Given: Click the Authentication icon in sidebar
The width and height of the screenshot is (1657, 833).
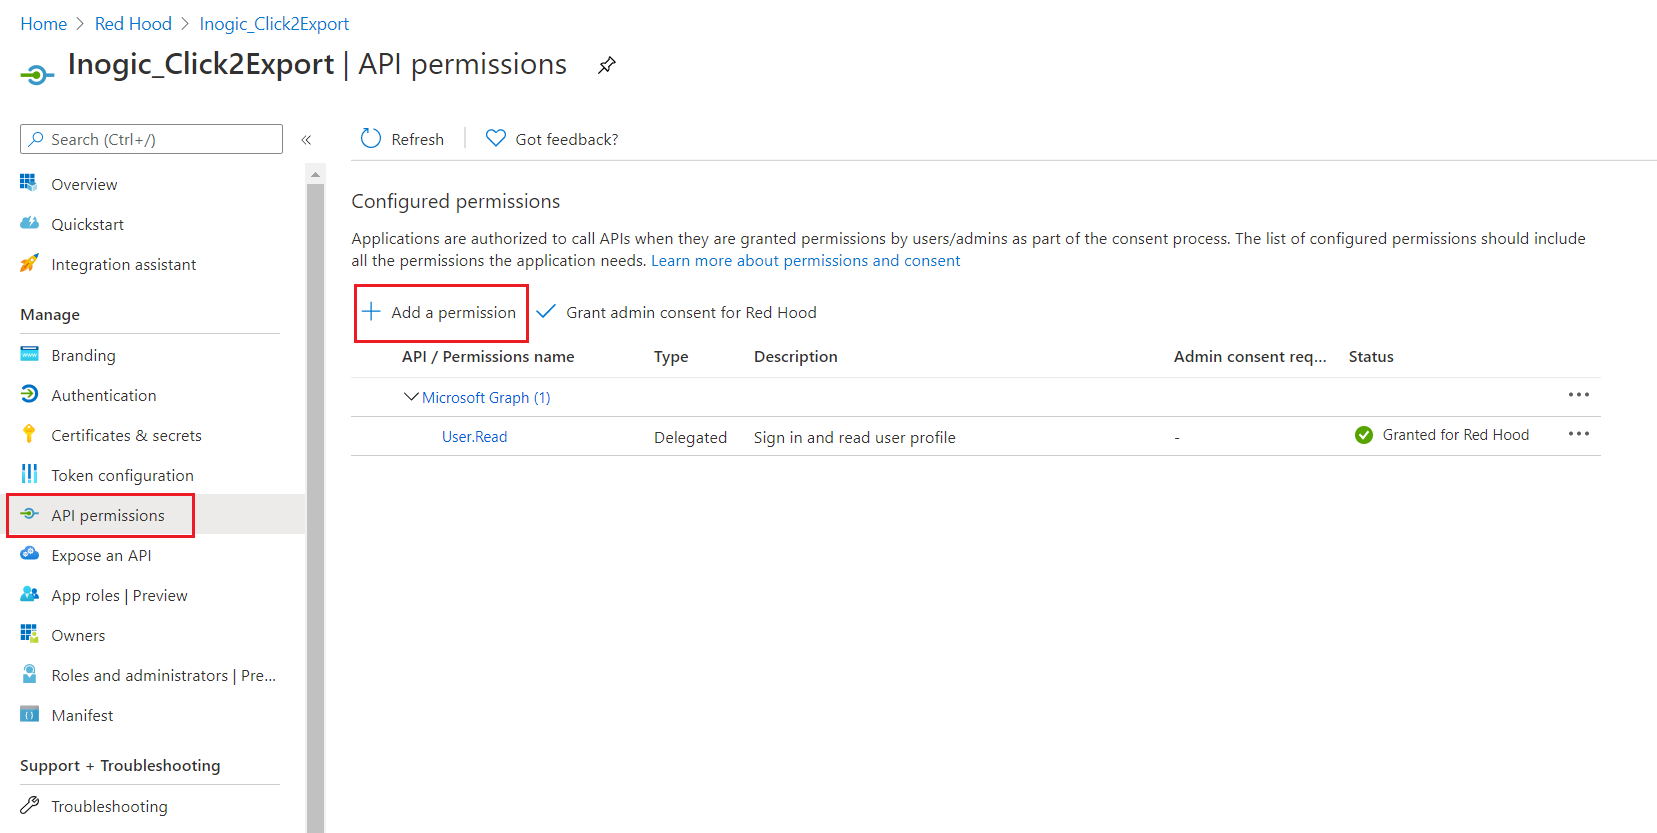Looking at the screenshot, I should (29, 394).
